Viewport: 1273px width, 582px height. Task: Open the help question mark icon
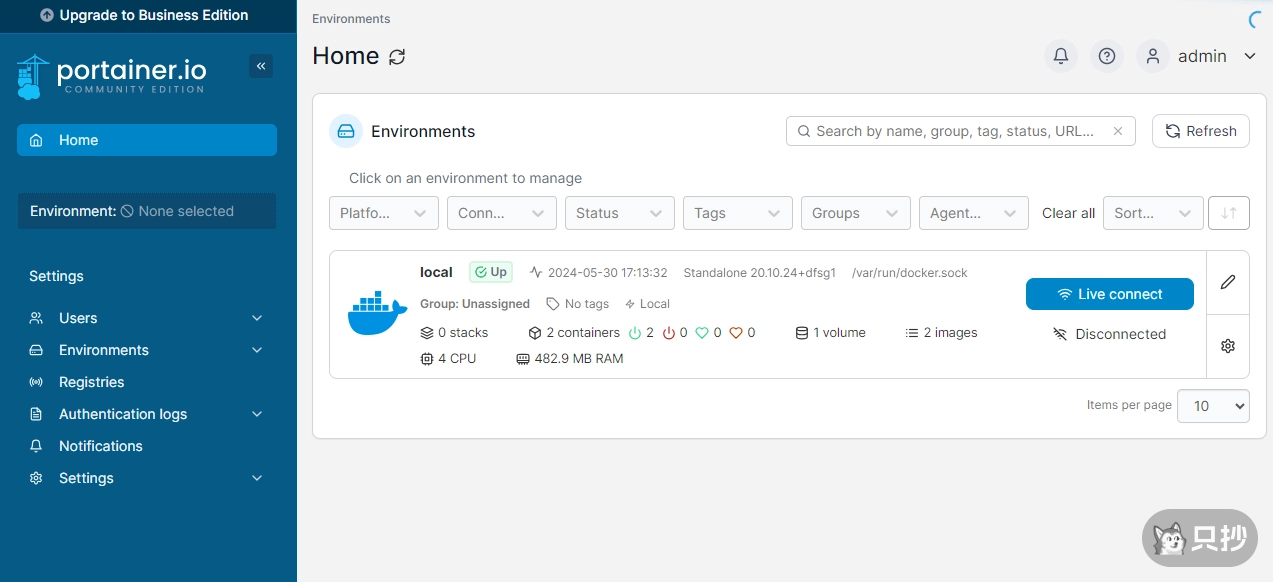point(1107,56)
